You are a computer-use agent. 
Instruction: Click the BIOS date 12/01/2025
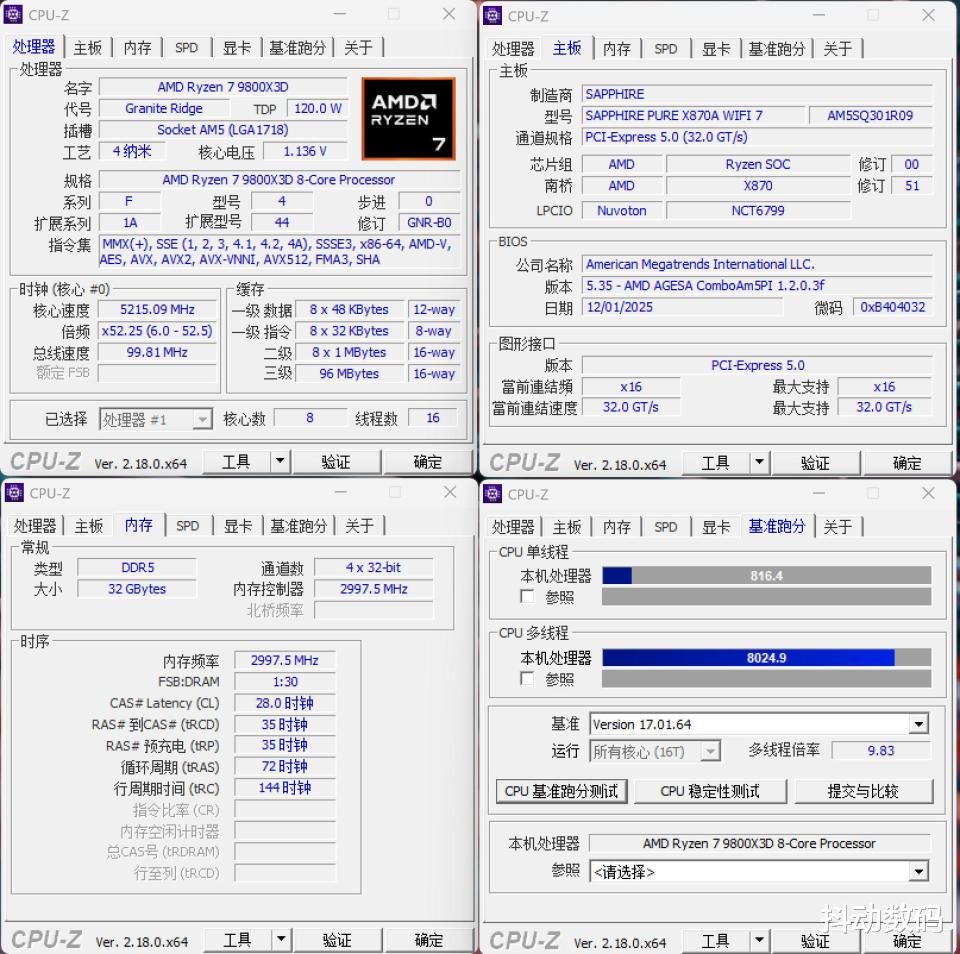(682, 307)
